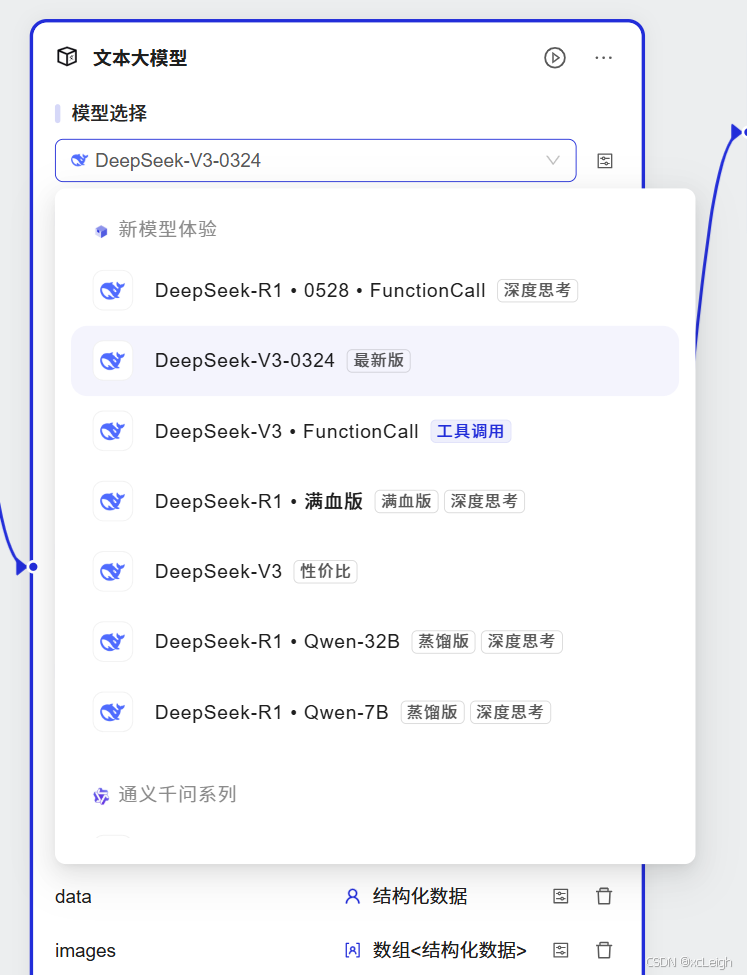This screenshot has width=747, height=975.
Task: Click the 模型选择 section label
Action: tap(109, 113)
